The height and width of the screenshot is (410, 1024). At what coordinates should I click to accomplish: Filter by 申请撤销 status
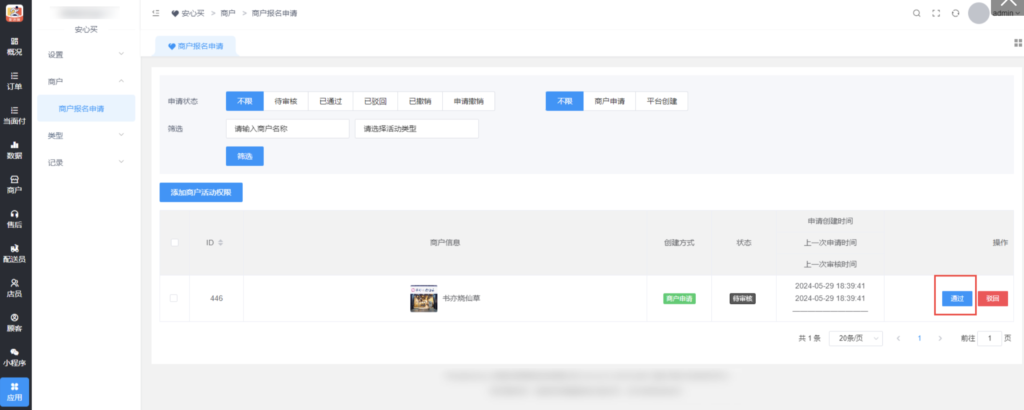point(468,101)
